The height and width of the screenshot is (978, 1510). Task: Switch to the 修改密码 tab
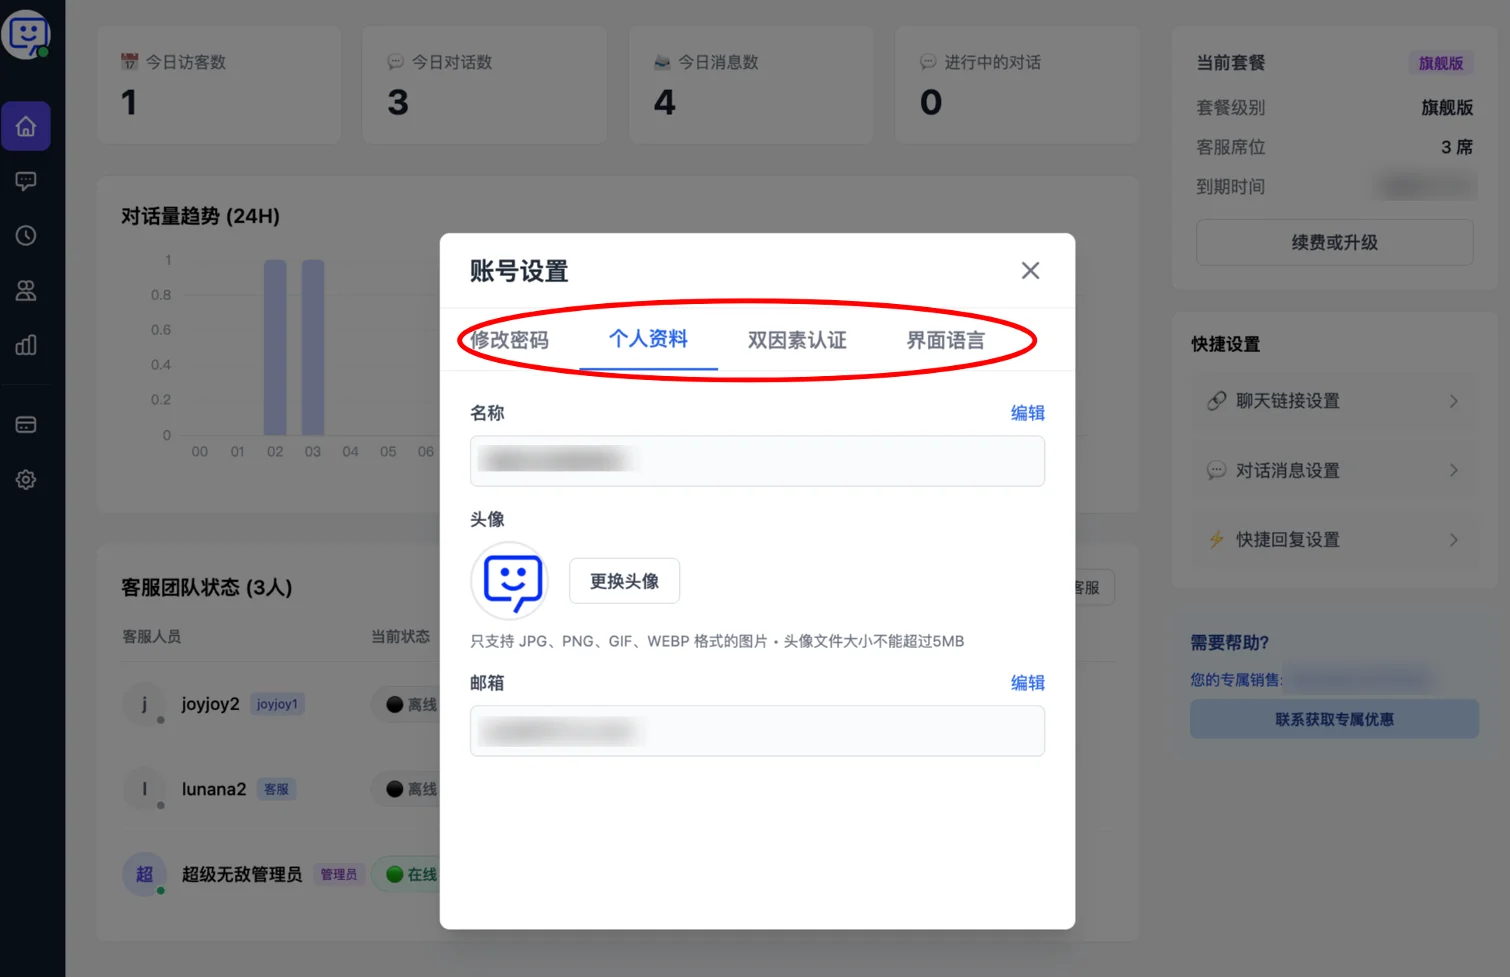[x=511, y=340]
